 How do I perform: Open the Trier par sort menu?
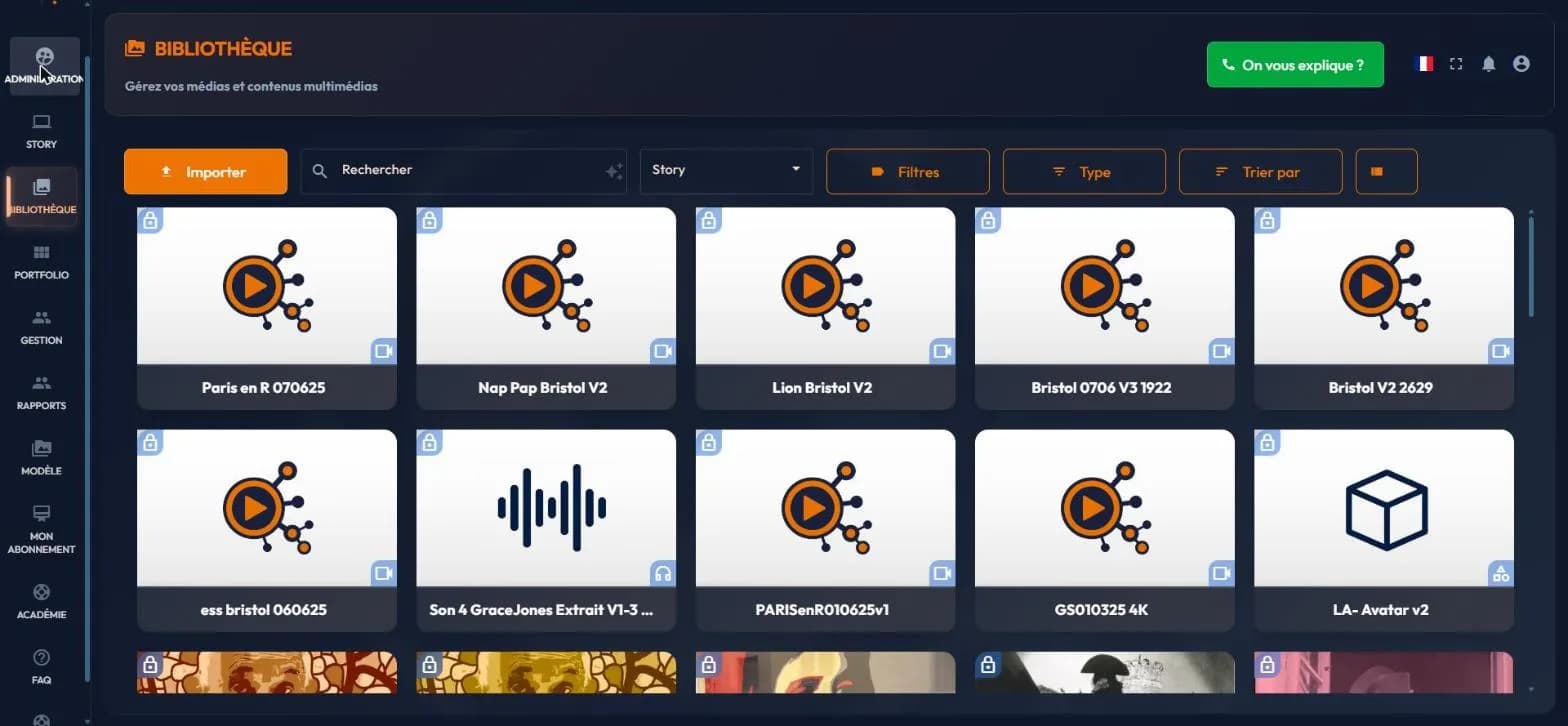click(1260, 171)
